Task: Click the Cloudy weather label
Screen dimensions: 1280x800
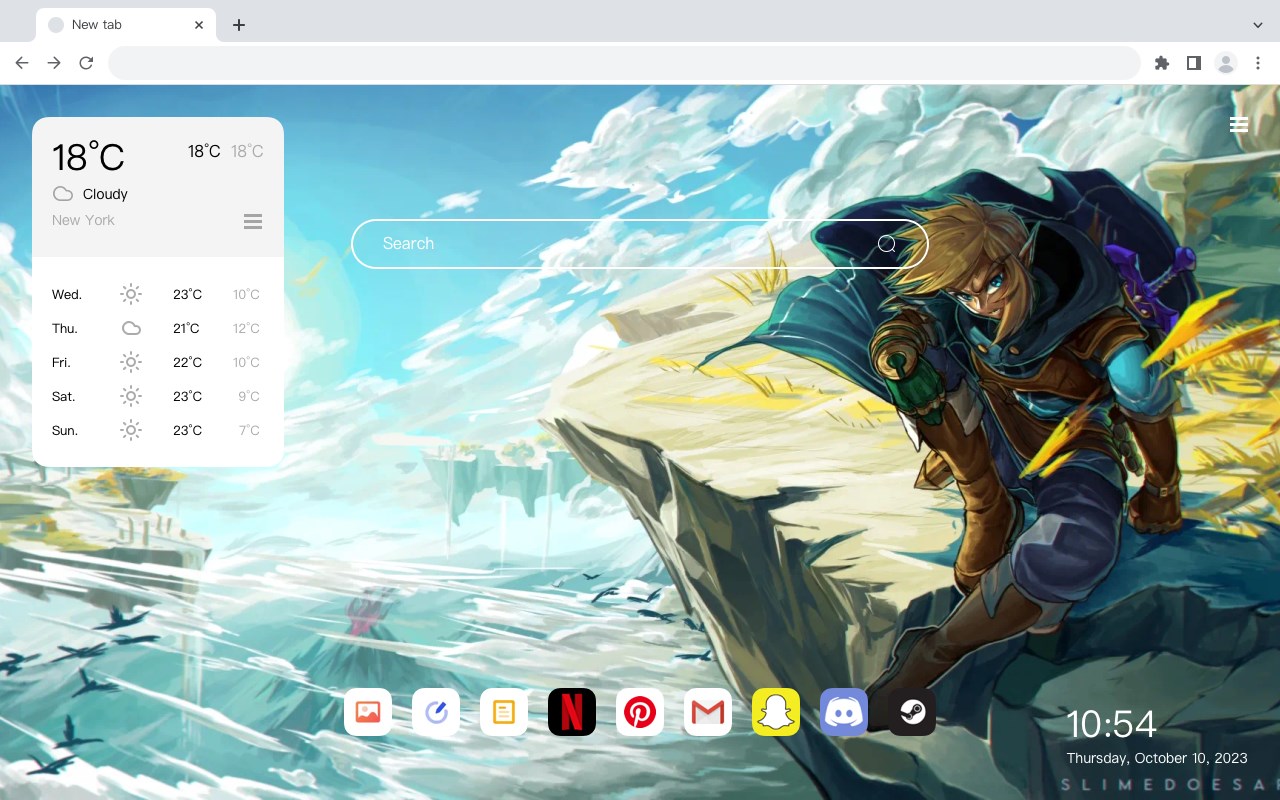Action: click(x=105, y=194)
